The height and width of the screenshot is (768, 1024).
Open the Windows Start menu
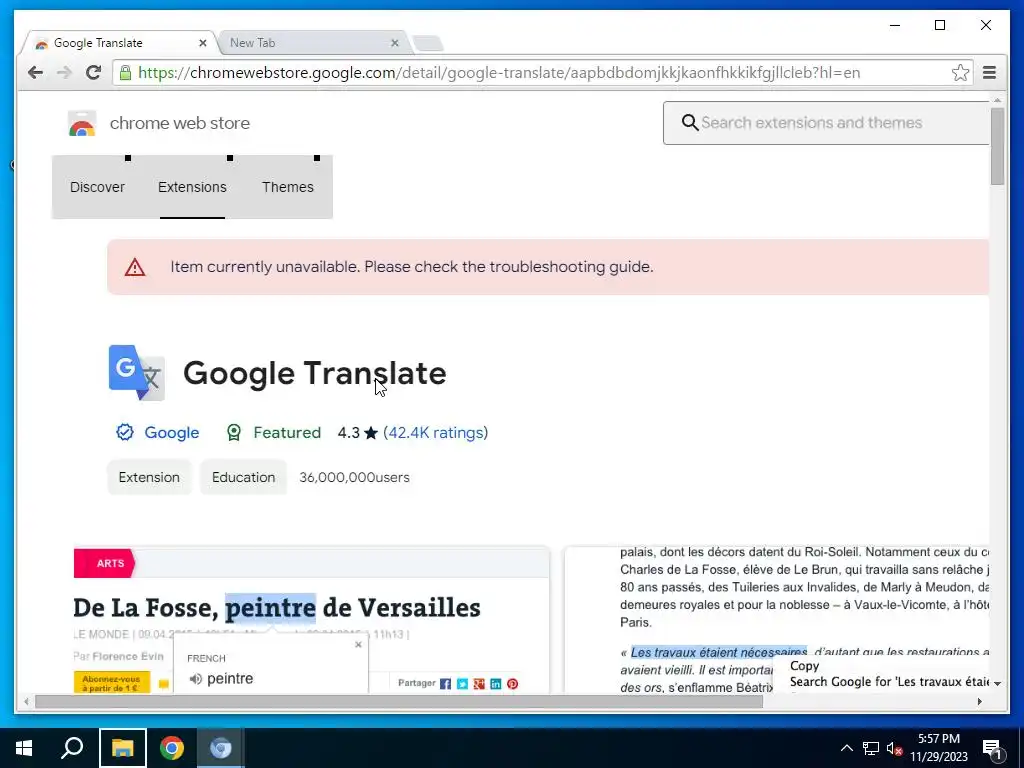coord(24,748)
